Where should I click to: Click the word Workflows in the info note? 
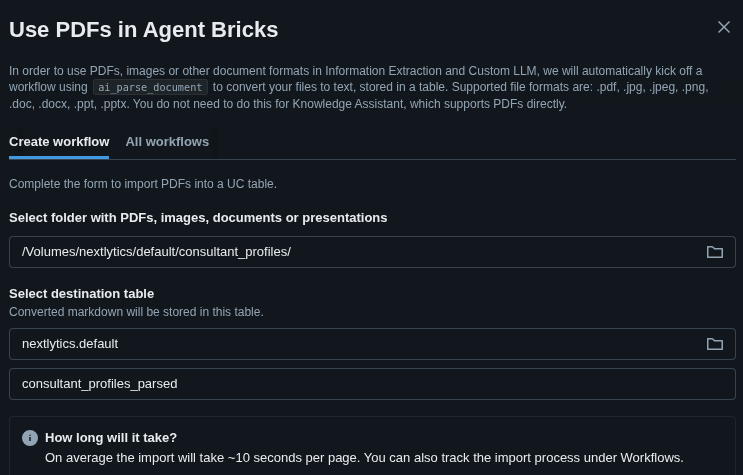647,458
